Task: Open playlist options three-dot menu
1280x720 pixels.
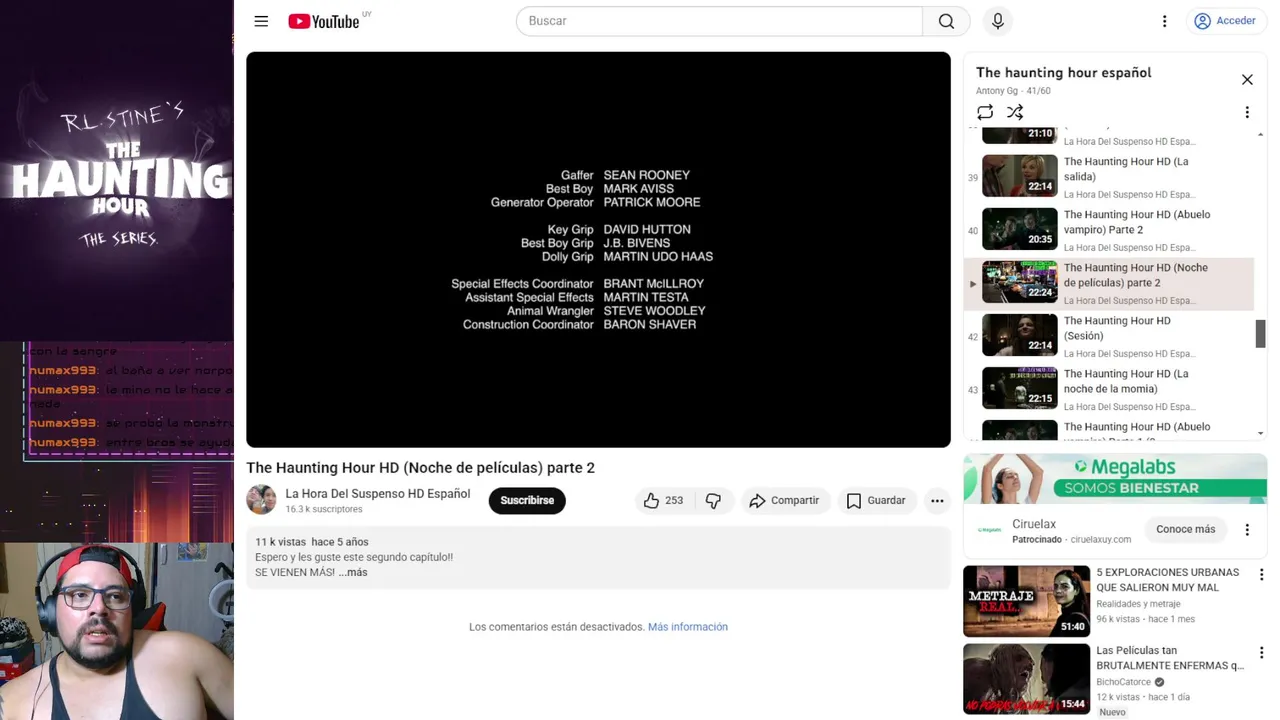Action: (x=1247, y=112)
